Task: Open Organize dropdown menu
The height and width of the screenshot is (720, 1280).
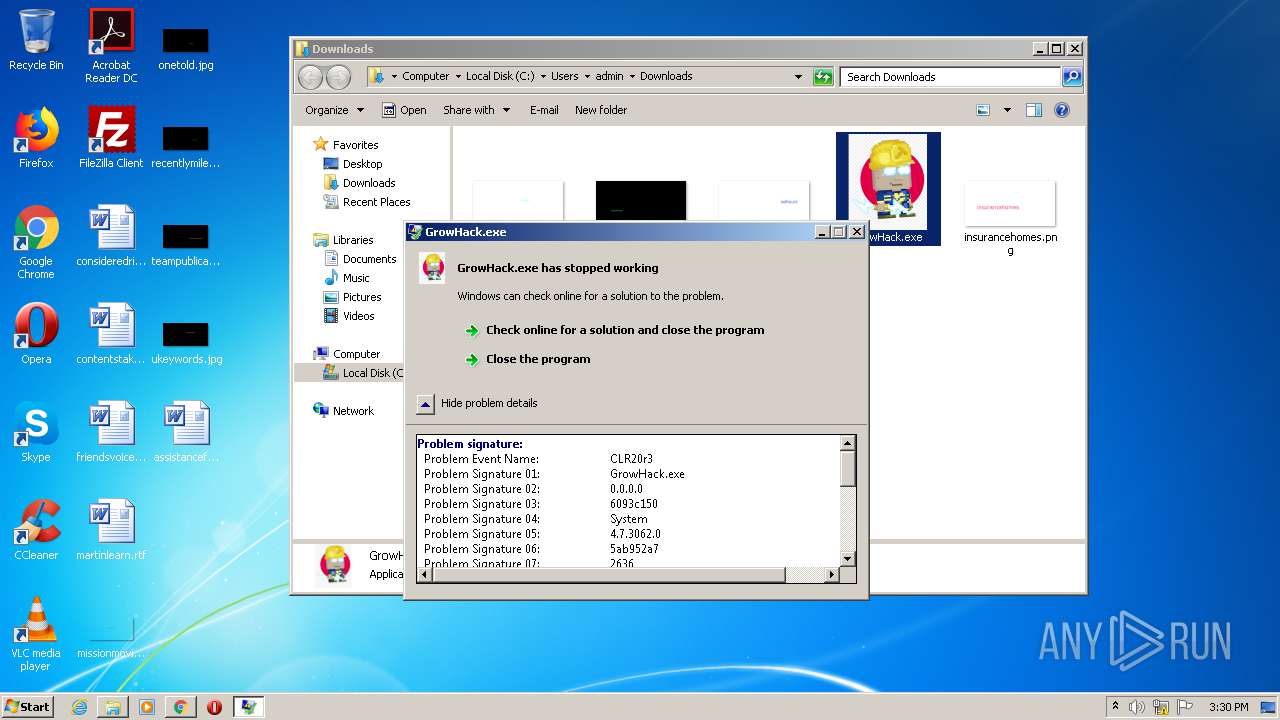Action: (x=335, y=110)
